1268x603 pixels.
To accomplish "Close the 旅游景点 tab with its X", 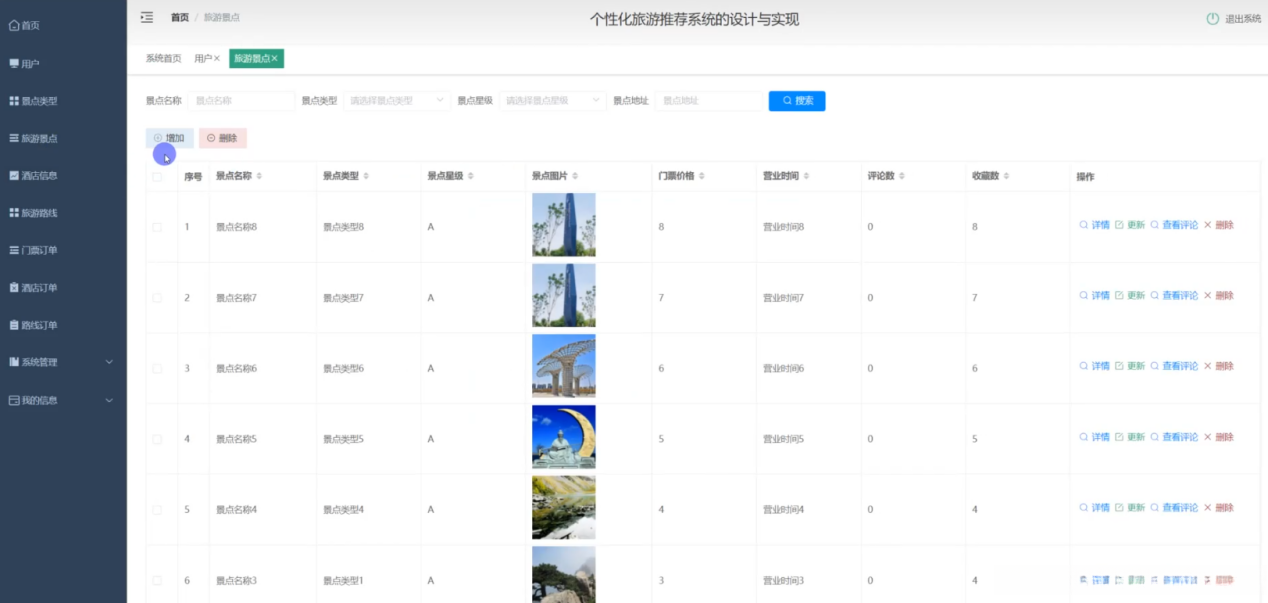I will (275, 59).
